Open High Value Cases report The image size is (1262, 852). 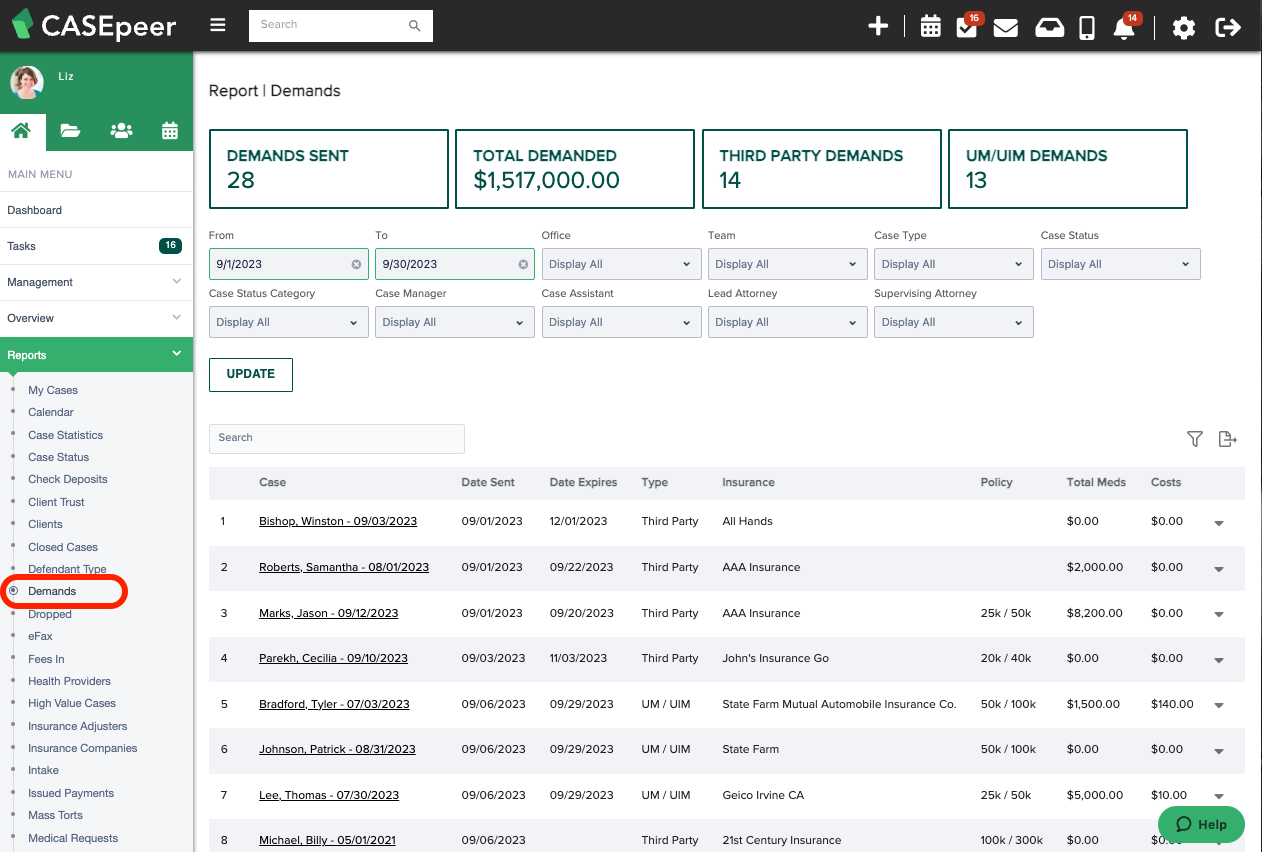[x=72, y=703]
